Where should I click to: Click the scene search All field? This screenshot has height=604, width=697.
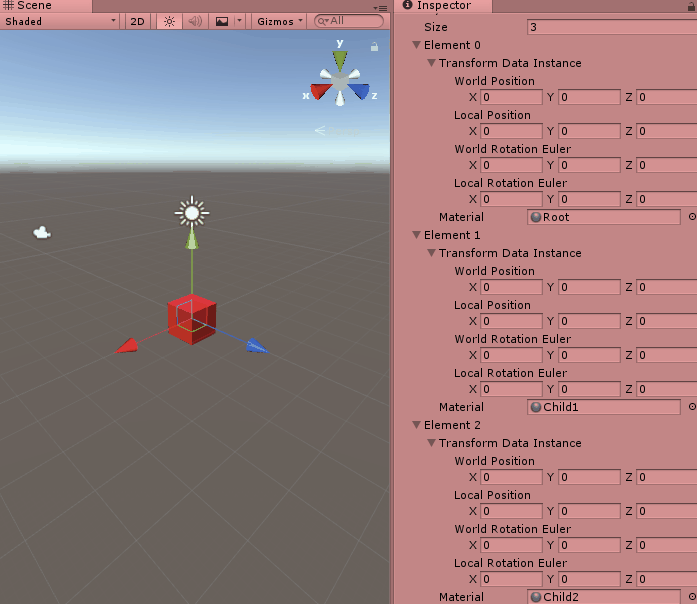point(348,21)
